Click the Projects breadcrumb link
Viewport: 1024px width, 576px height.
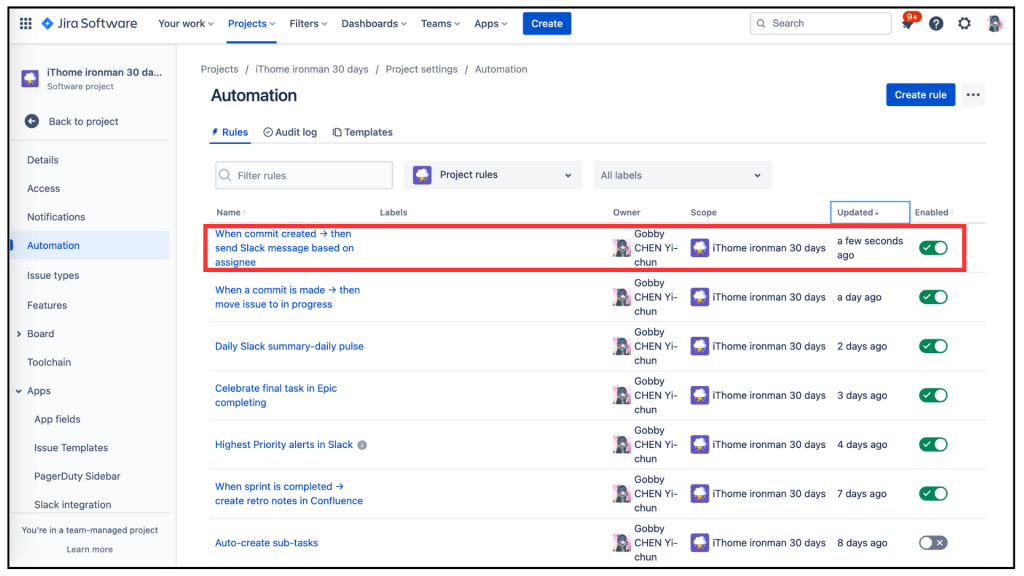219,69
